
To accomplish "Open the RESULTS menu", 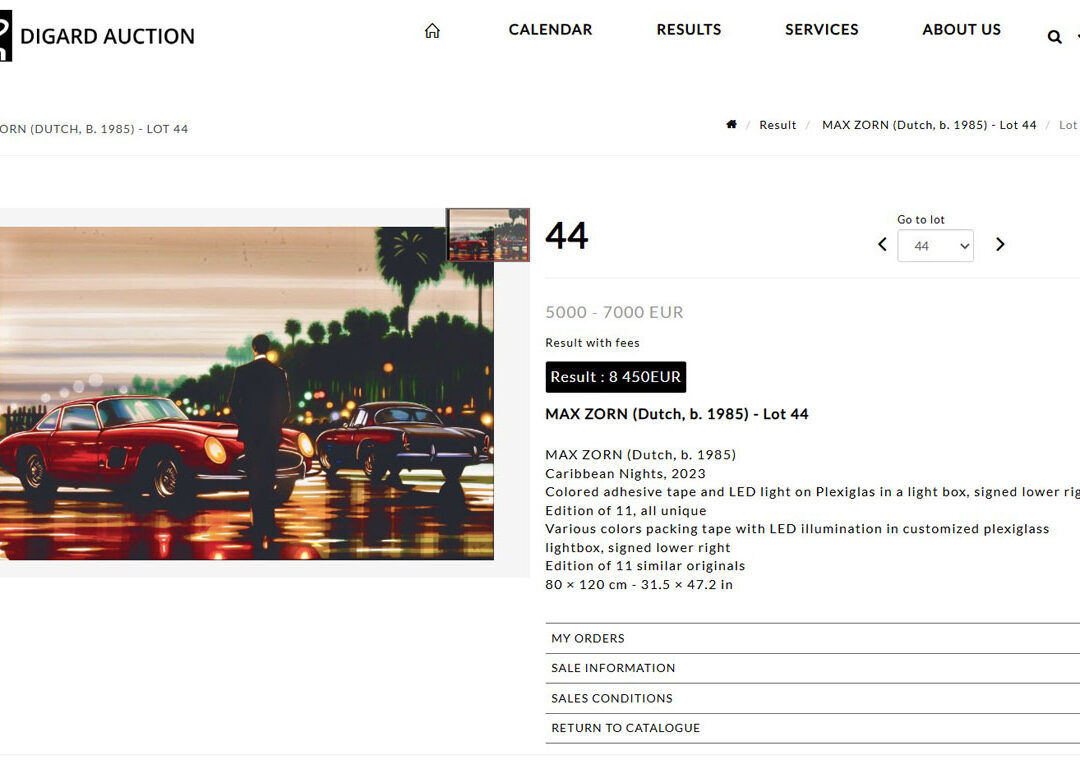I will [x=689, y=30].
